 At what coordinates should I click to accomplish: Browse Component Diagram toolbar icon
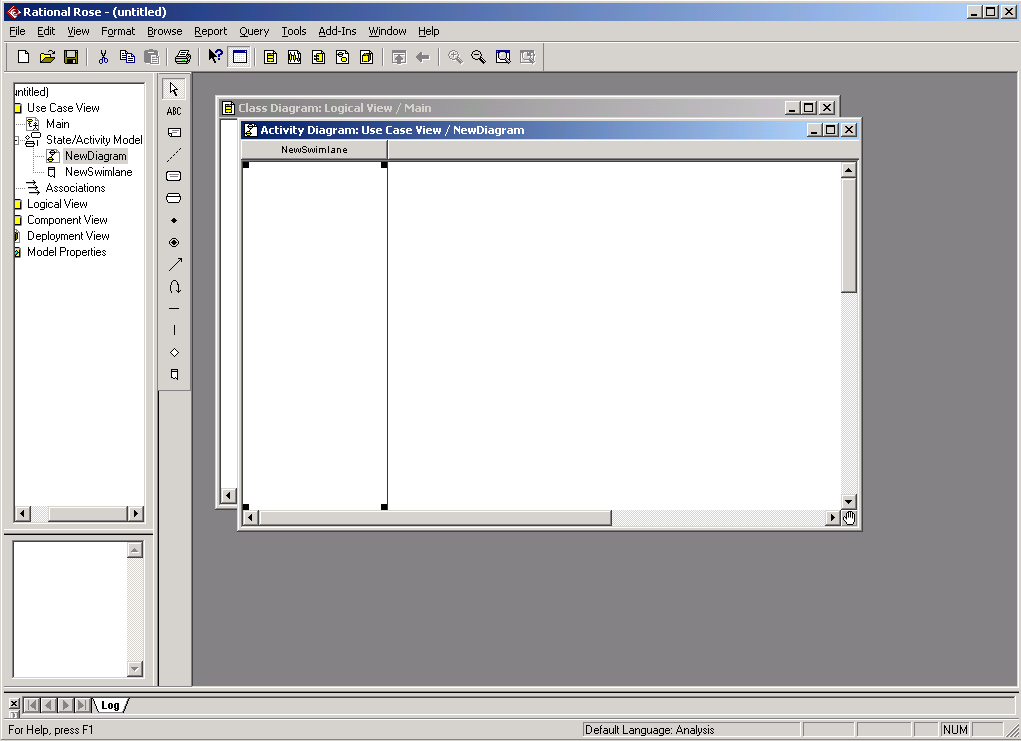click(318, 57)
